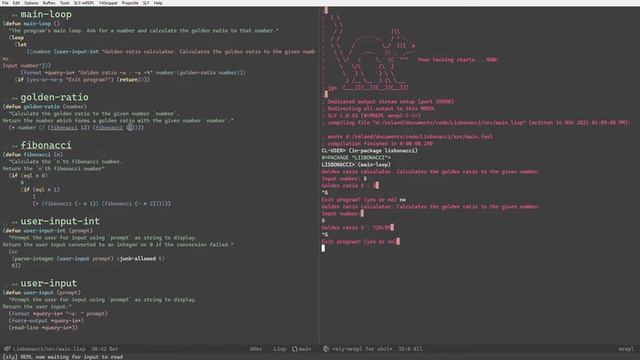
Task: Click the '(read-line *query-io*)' code line
Action: point(43,327)
